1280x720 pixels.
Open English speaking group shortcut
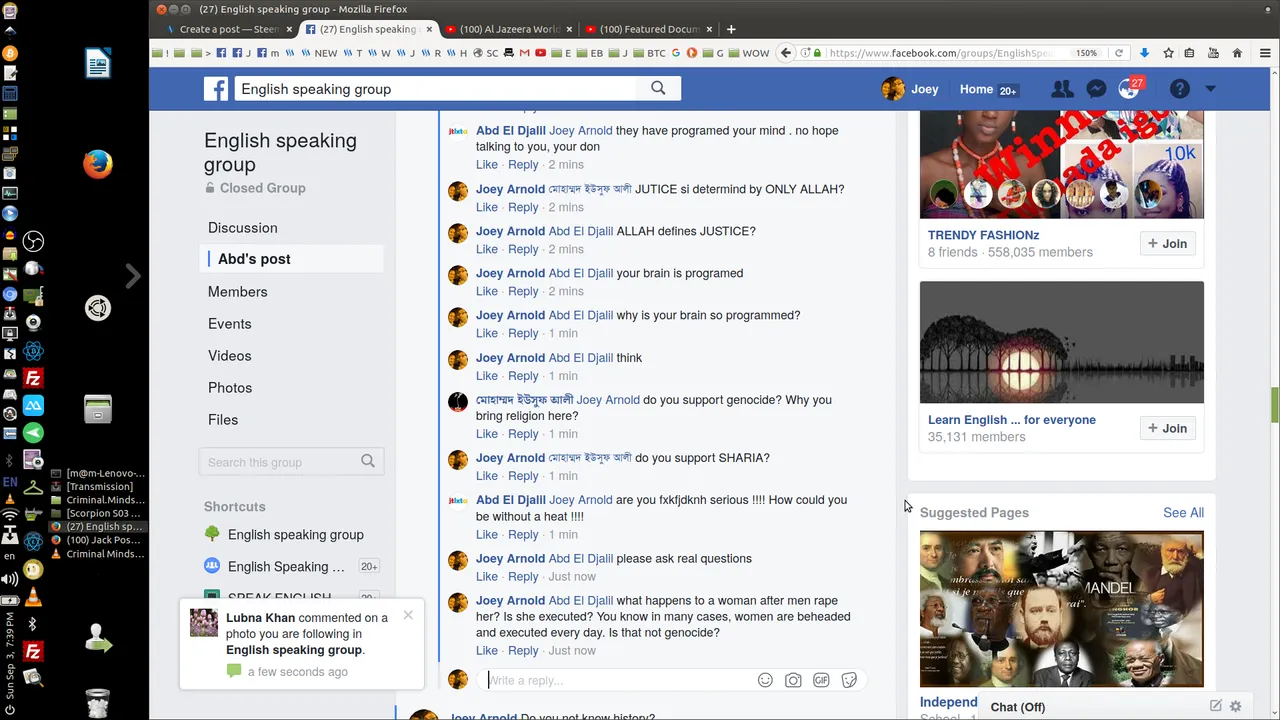point(296,534)
